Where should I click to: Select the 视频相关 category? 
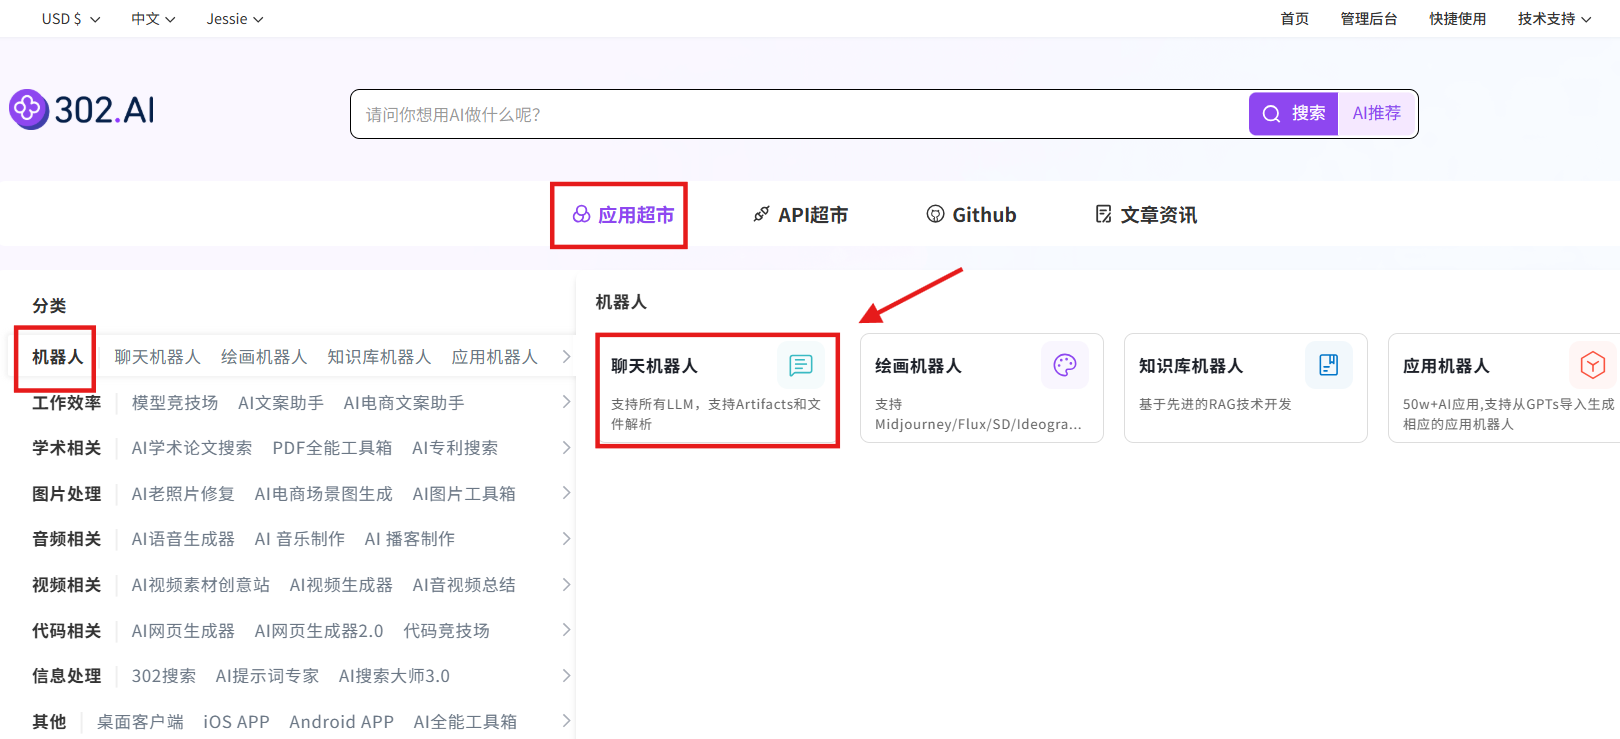(x=66, y=585)
